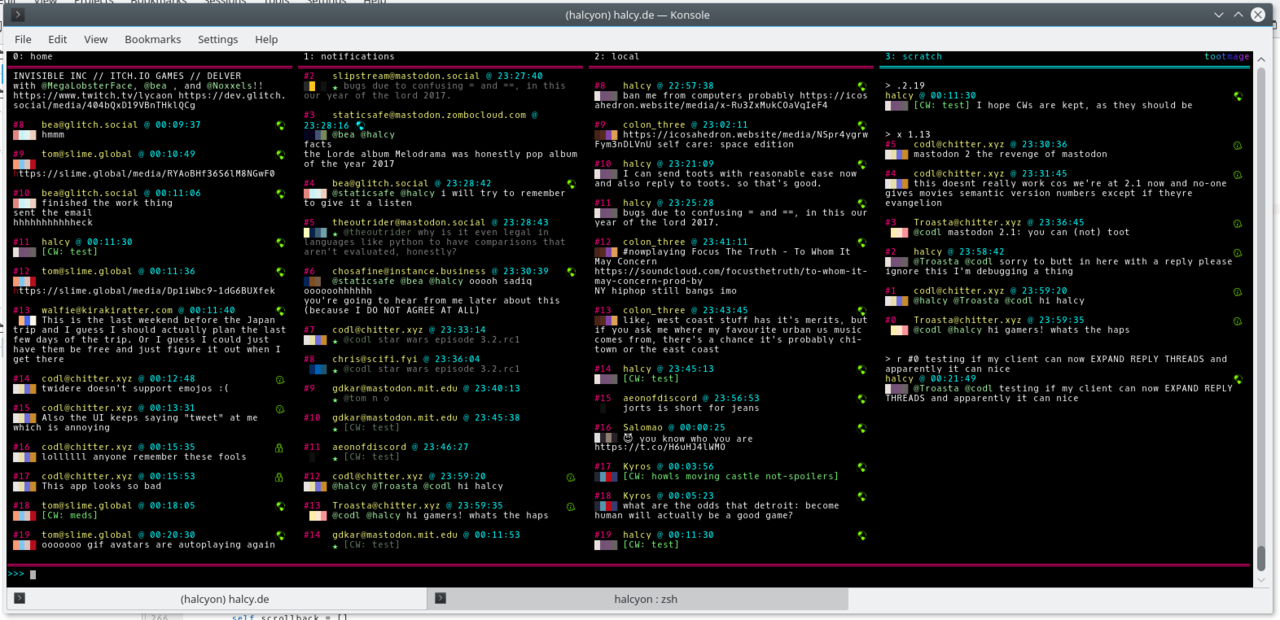The image size is (1280, 620).
Task: Click globe icon on Kyros 00:03:56 toot
Action: coord(861,467)
